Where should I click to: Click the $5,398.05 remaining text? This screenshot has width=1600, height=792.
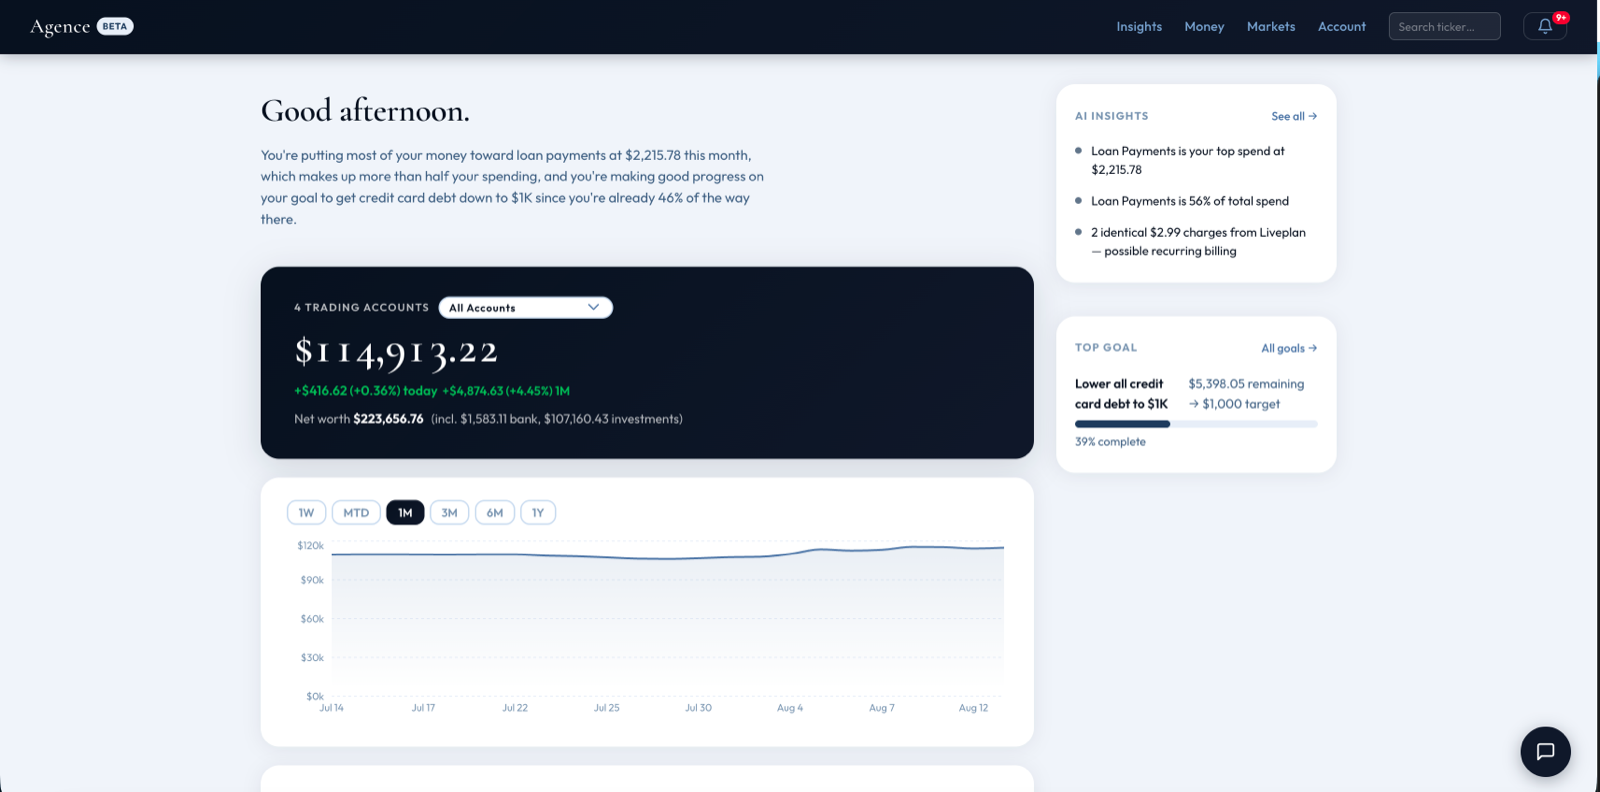coord(1246,384)
